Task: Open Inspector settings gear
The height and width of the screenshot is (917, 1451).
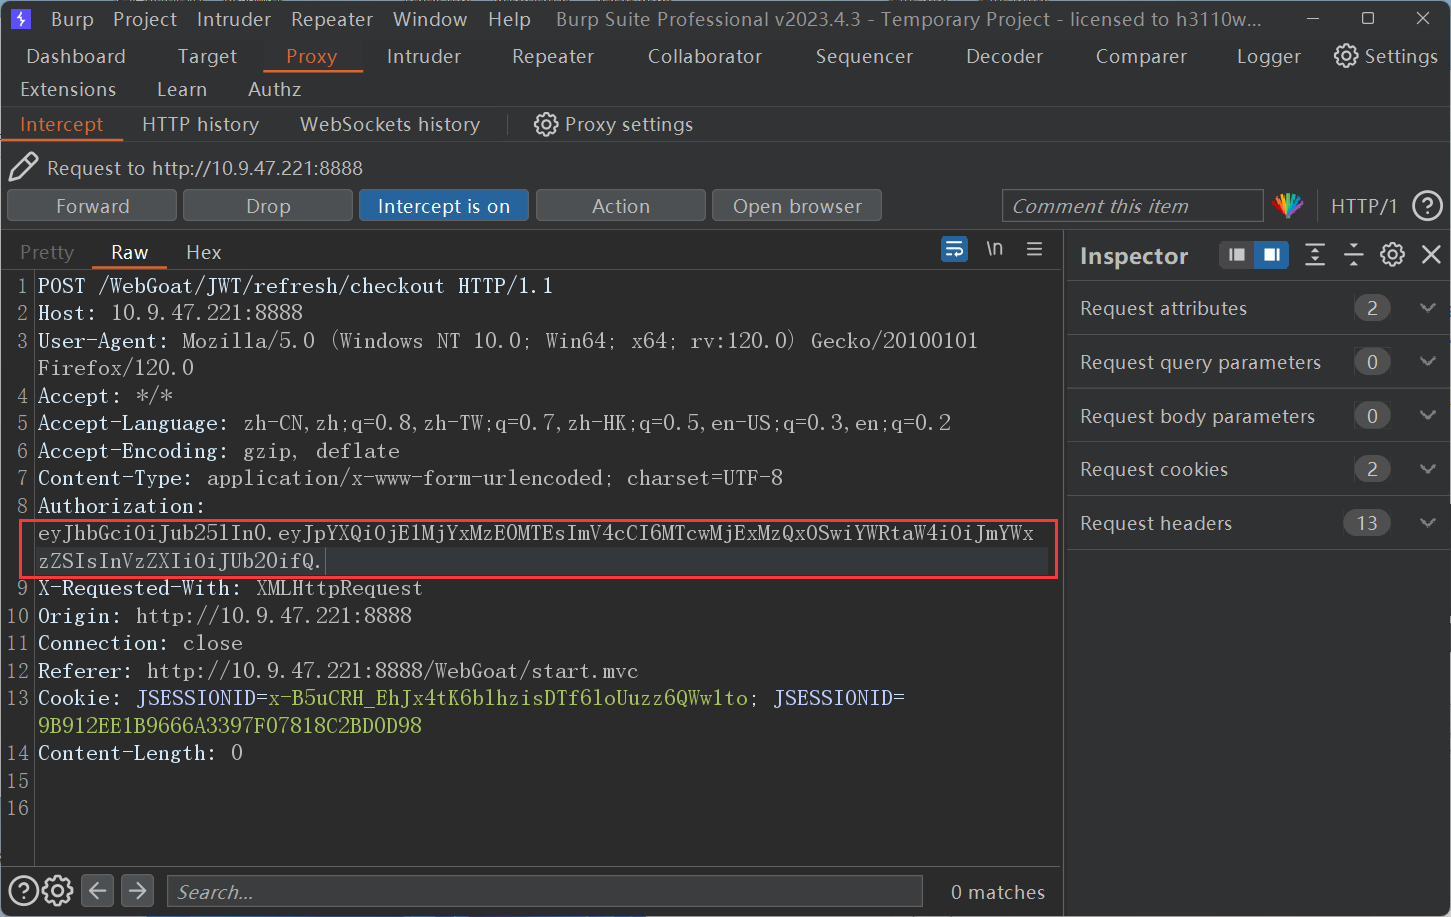Action: pyautogui.click(x=1392, y=255)
